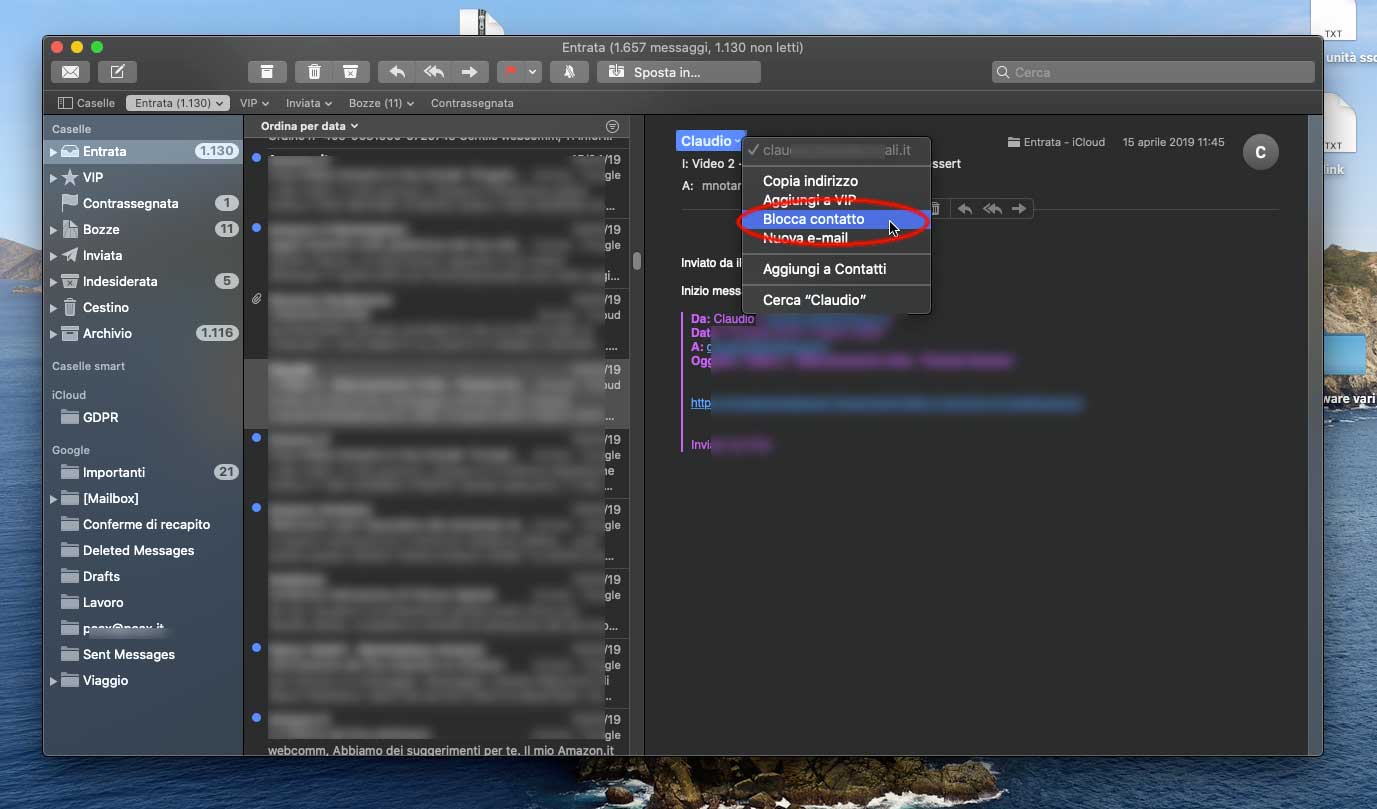Click the message list scrollbar
This screenshot has height=809, width=1377.
tap(637, 261)
